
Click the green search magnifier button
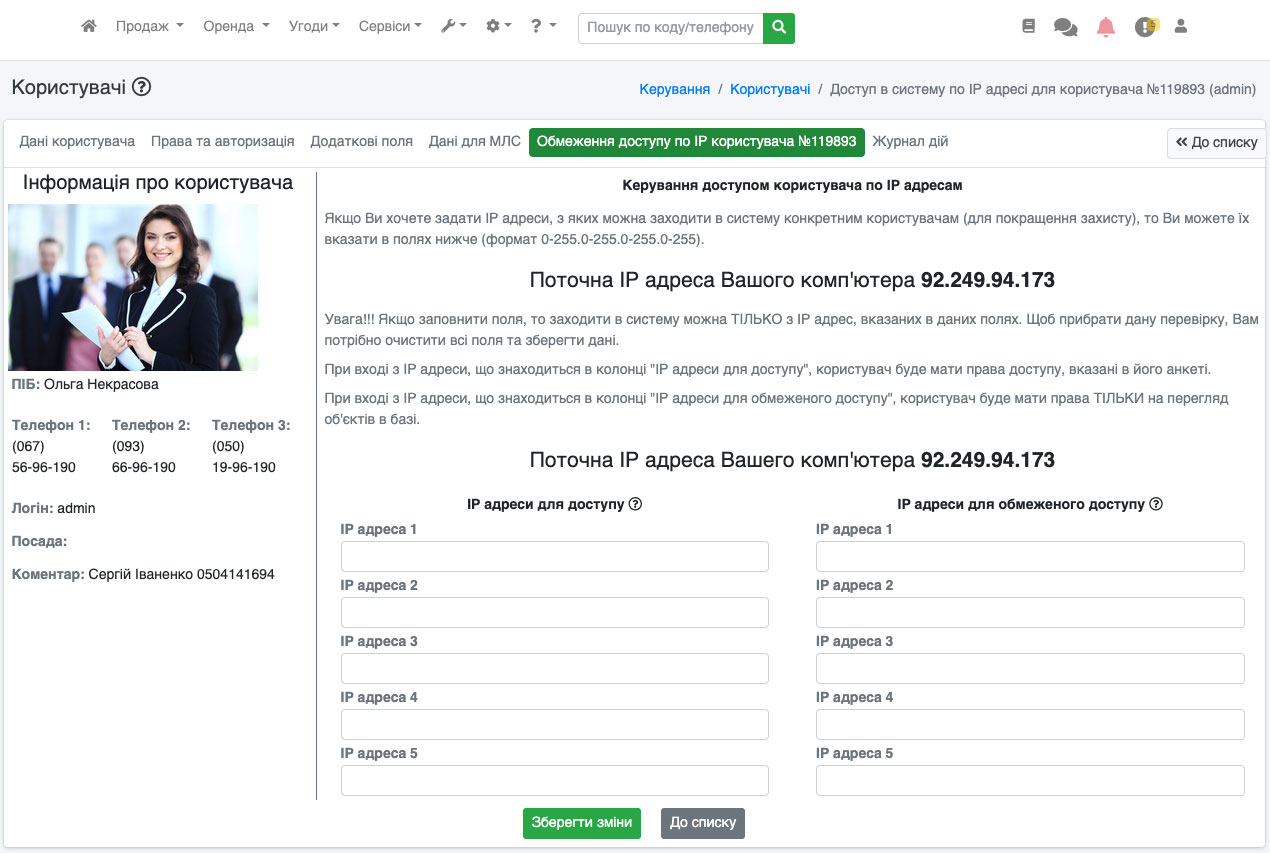pyautogui.click(x=778, y=28)
